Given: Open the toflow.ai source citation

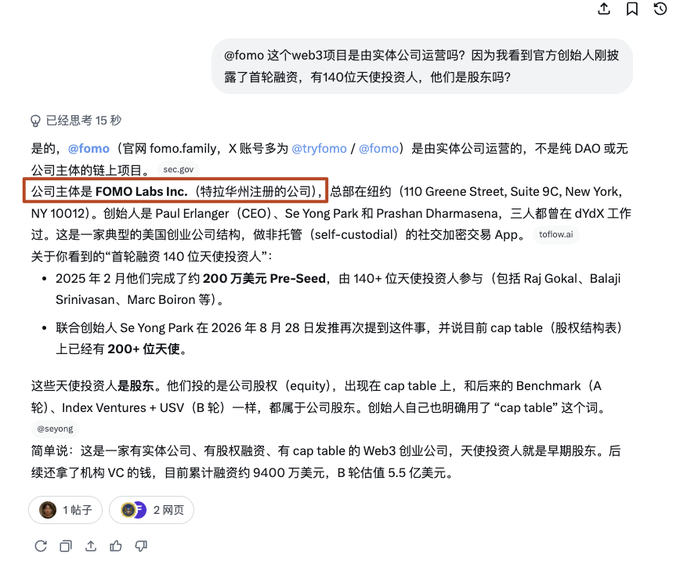Looking at the screenshot, I should click(x=556, y=235).
